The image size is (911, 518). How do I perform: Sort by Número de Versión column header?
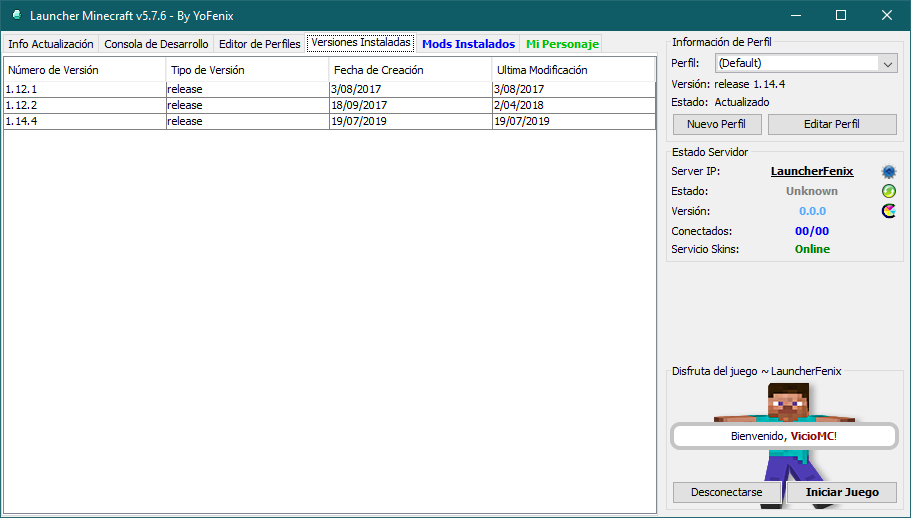tap(85, 70)
